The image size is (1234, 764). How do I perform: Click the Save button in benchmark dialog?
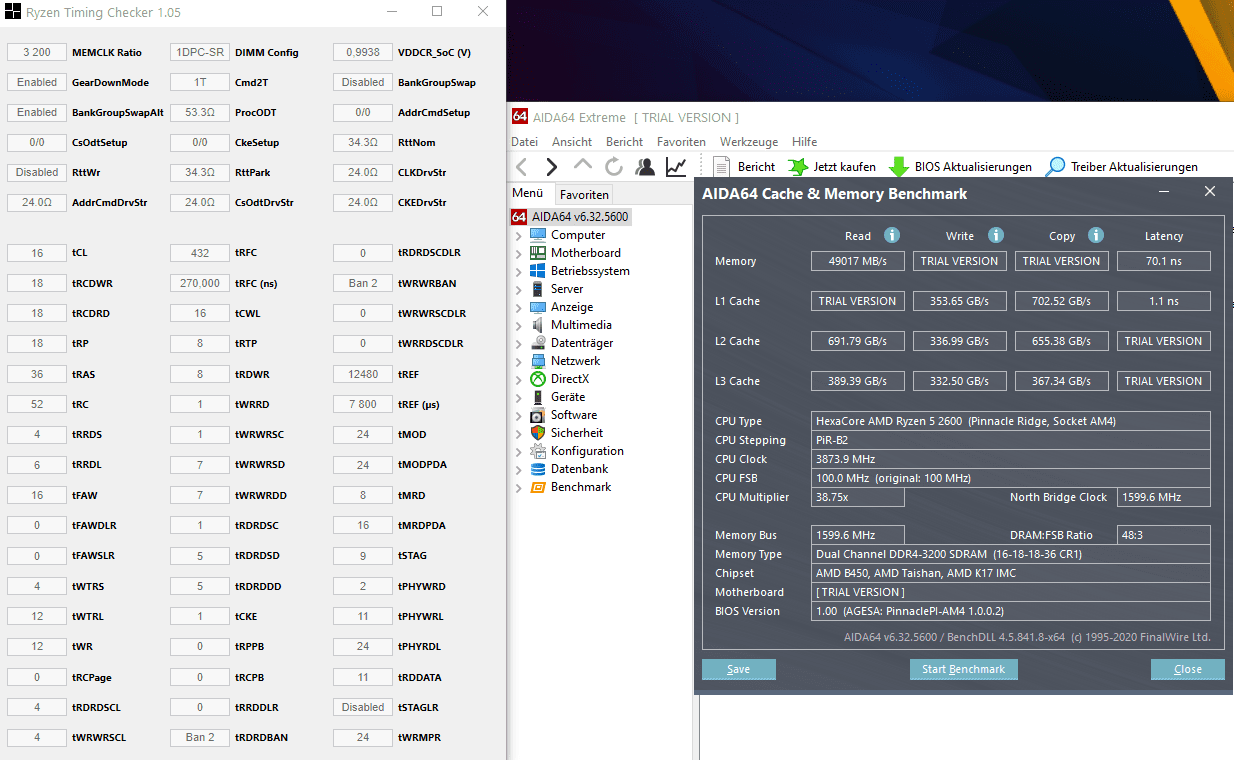coord(739,669)
